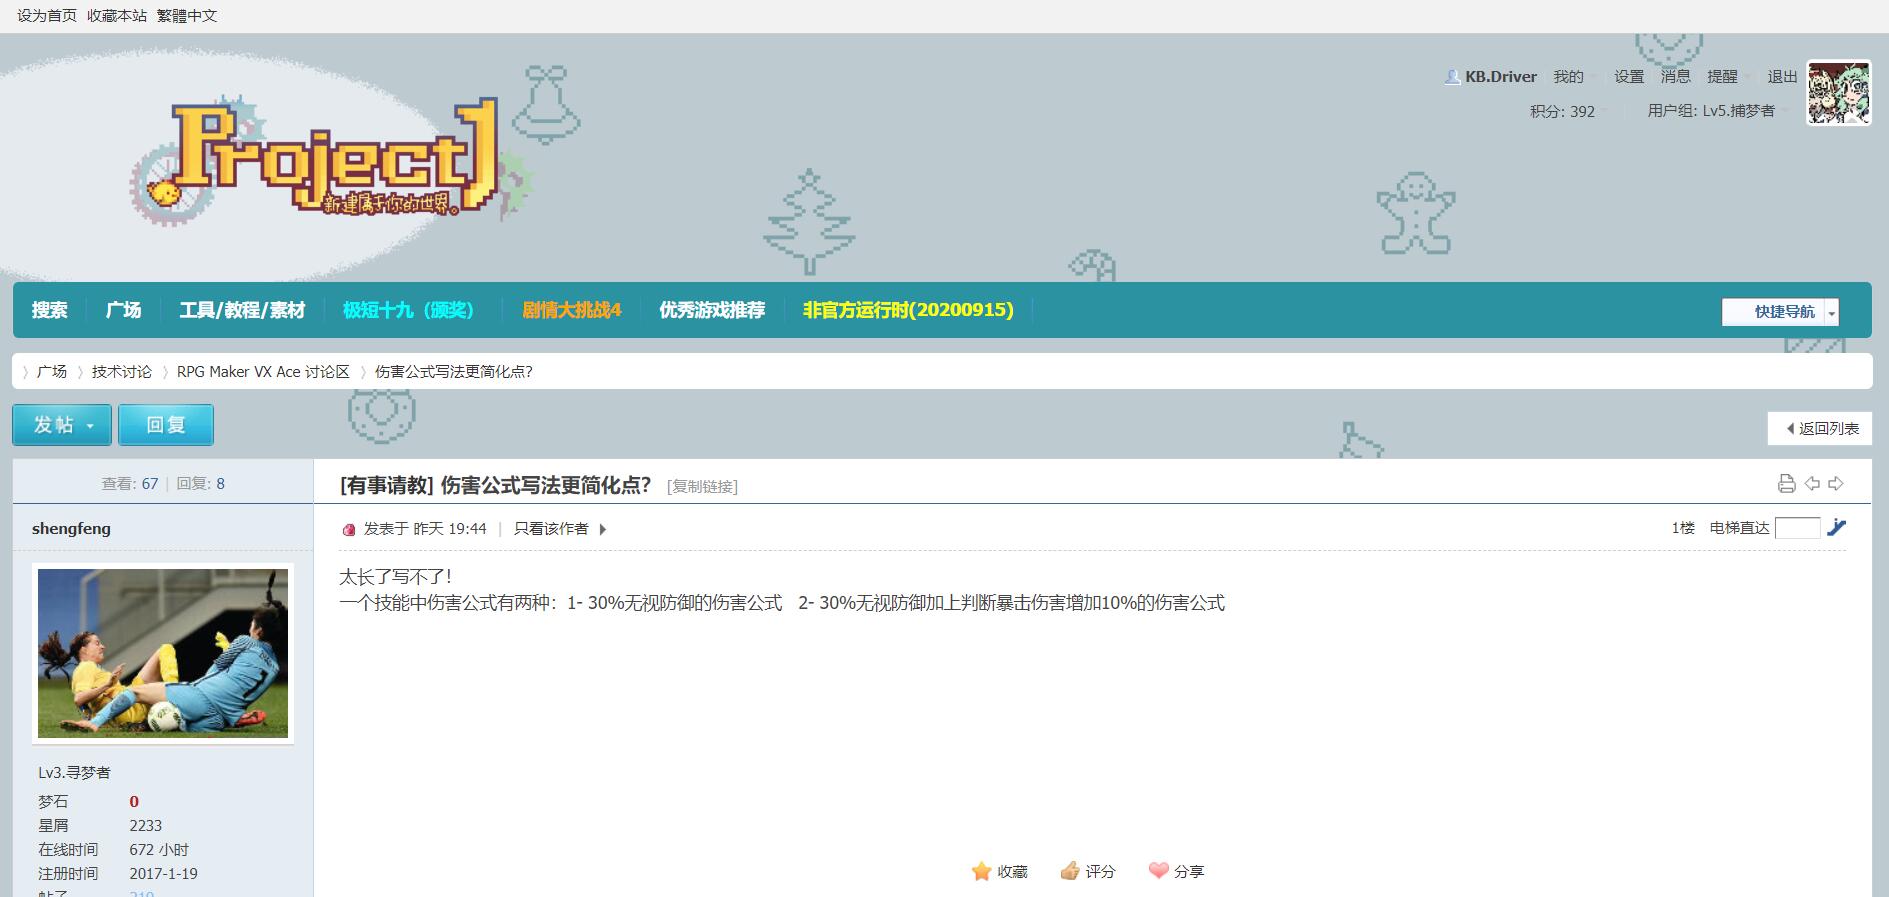Viewport: 1889px width, 897px height.
Task: Click 用户组: Lv5.捕梦者 link
Action: click(x=1711, y=111)
